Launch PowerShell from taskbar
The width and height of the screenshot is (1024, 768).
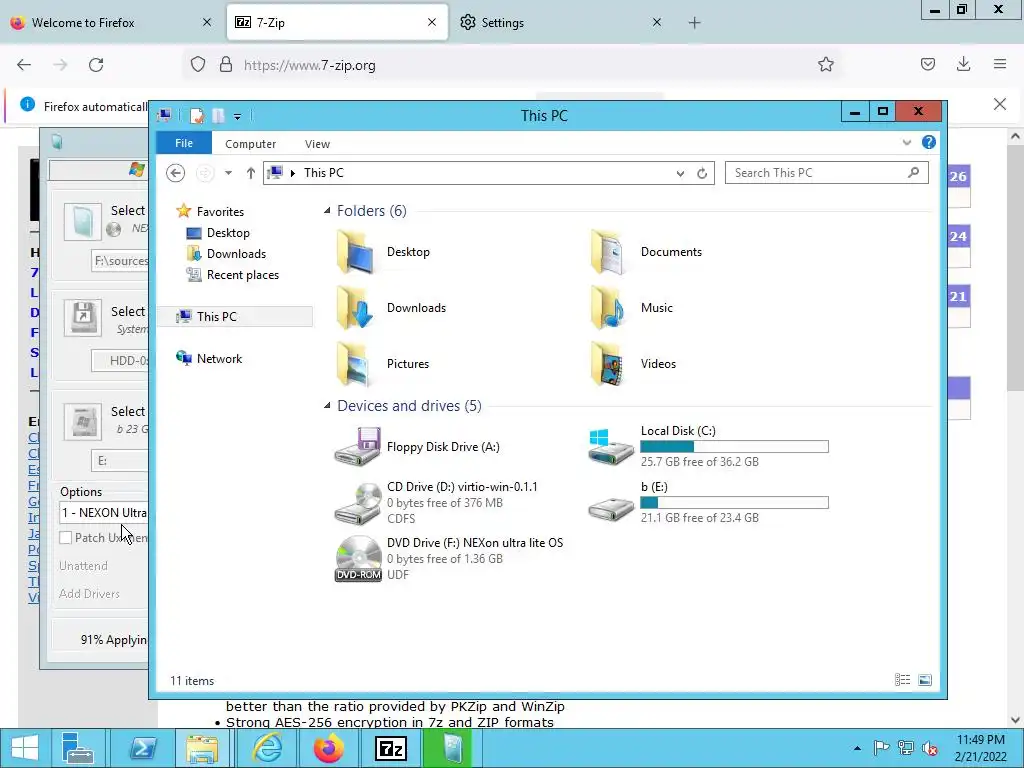pyautogui.click(x=142, y=748)
